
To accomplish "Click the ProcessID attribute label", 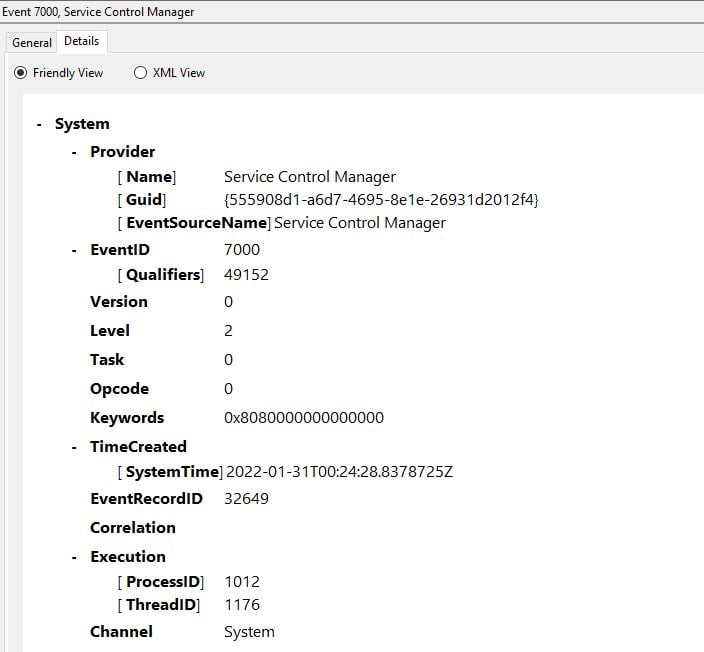I will pos(163,582).
